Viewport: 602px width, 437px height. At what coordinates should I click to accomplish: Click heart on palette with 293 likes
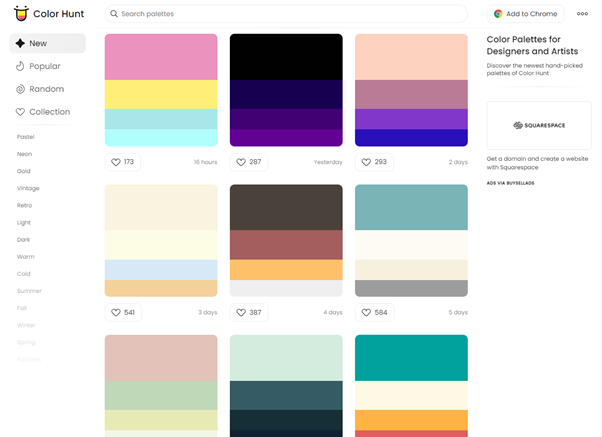373,162
